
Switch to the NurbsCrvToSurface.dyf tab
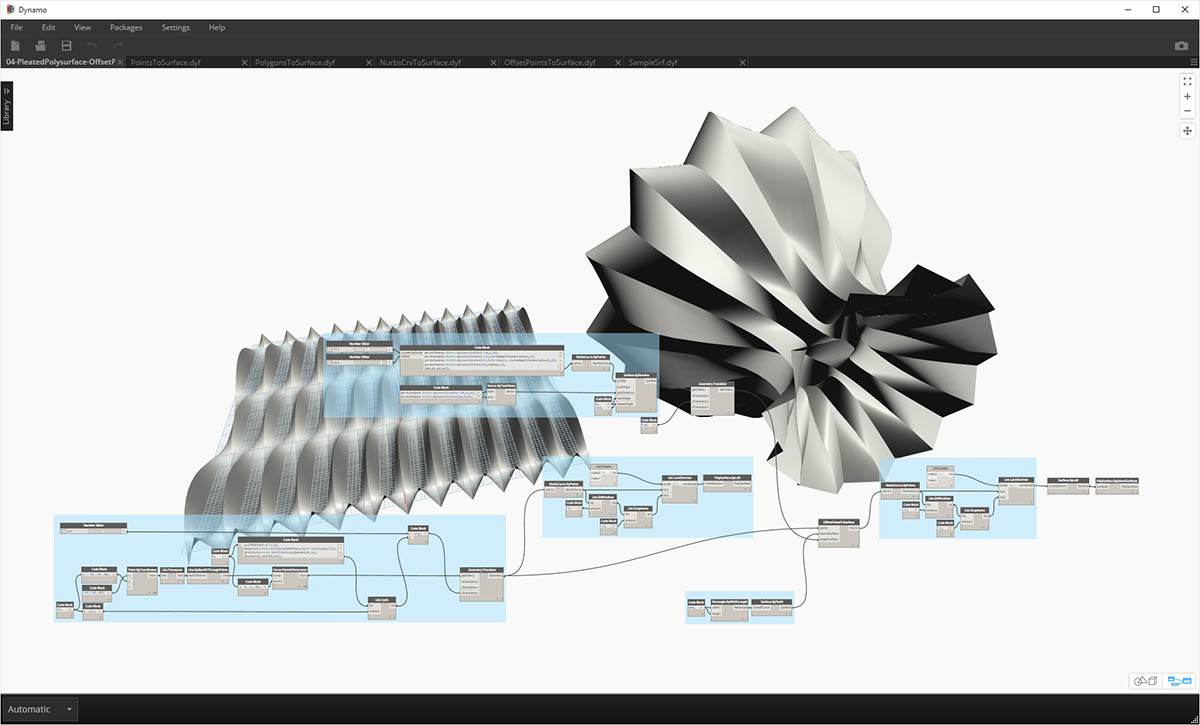[x=420, y=62]
